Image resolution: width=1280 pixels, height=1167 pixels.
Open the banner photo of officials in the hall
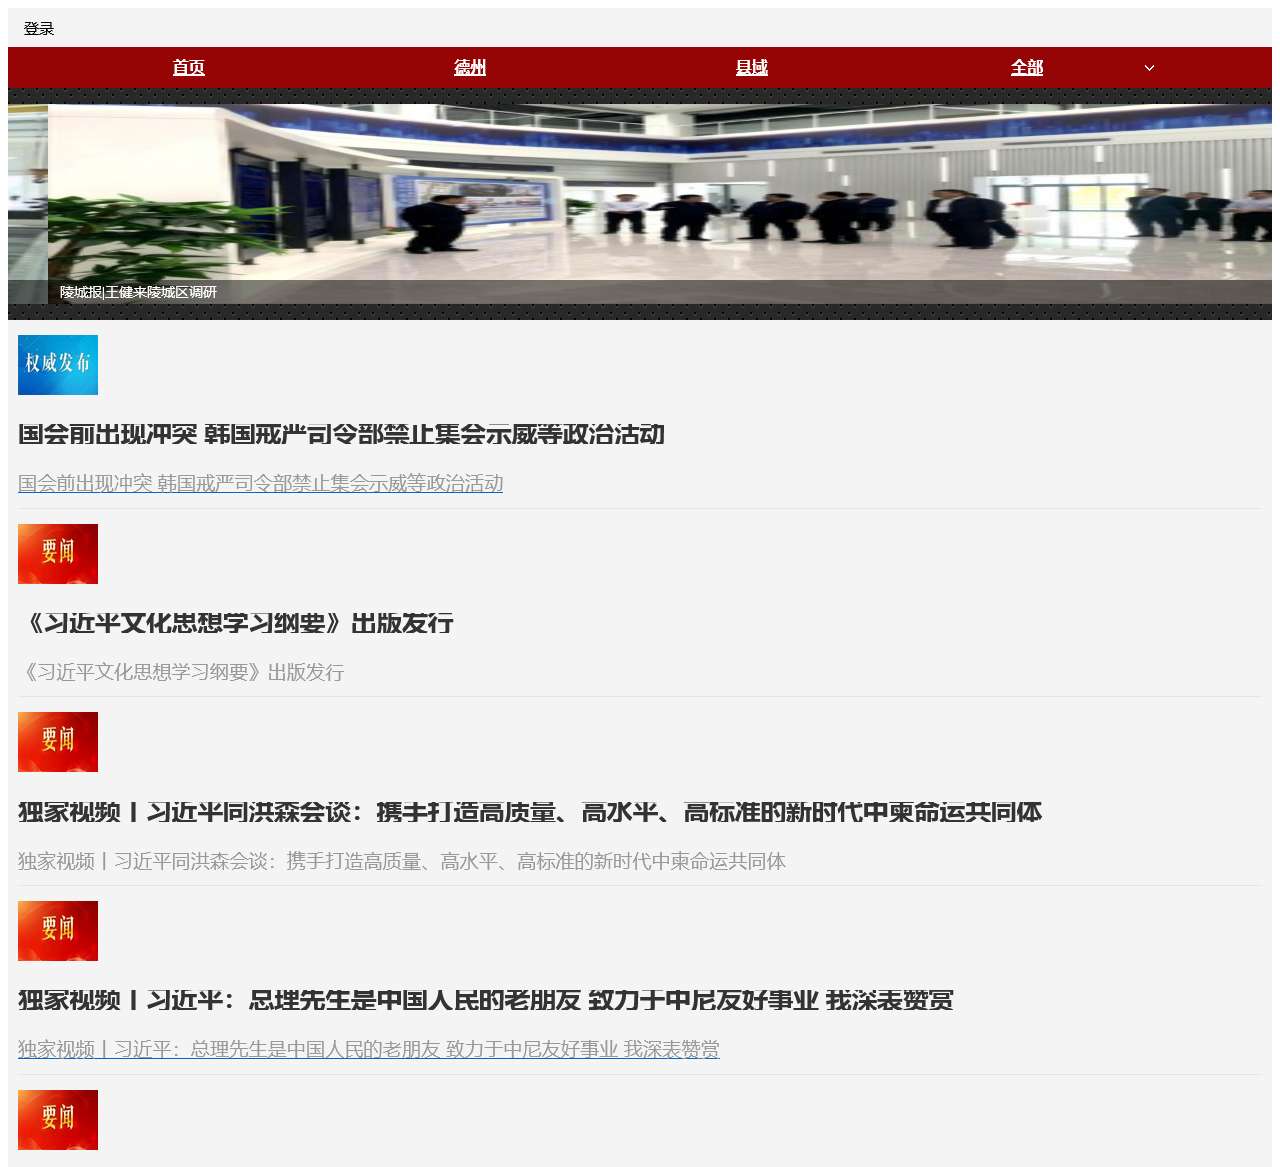(x=660, y=204)
